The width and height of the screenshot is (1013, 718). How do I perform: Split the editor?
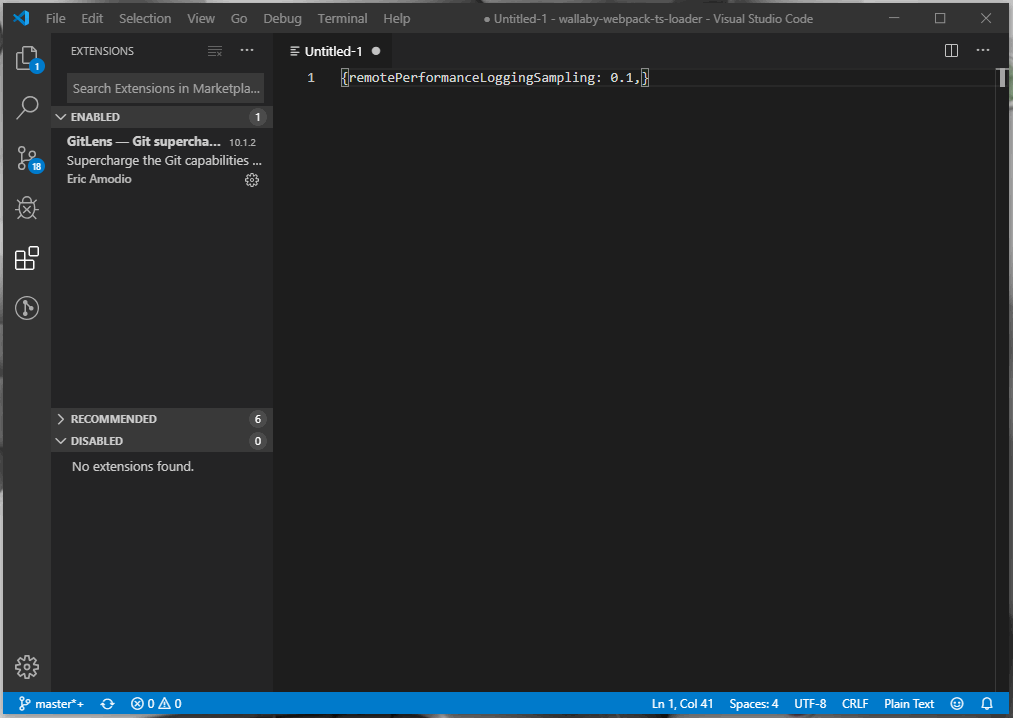950,50
